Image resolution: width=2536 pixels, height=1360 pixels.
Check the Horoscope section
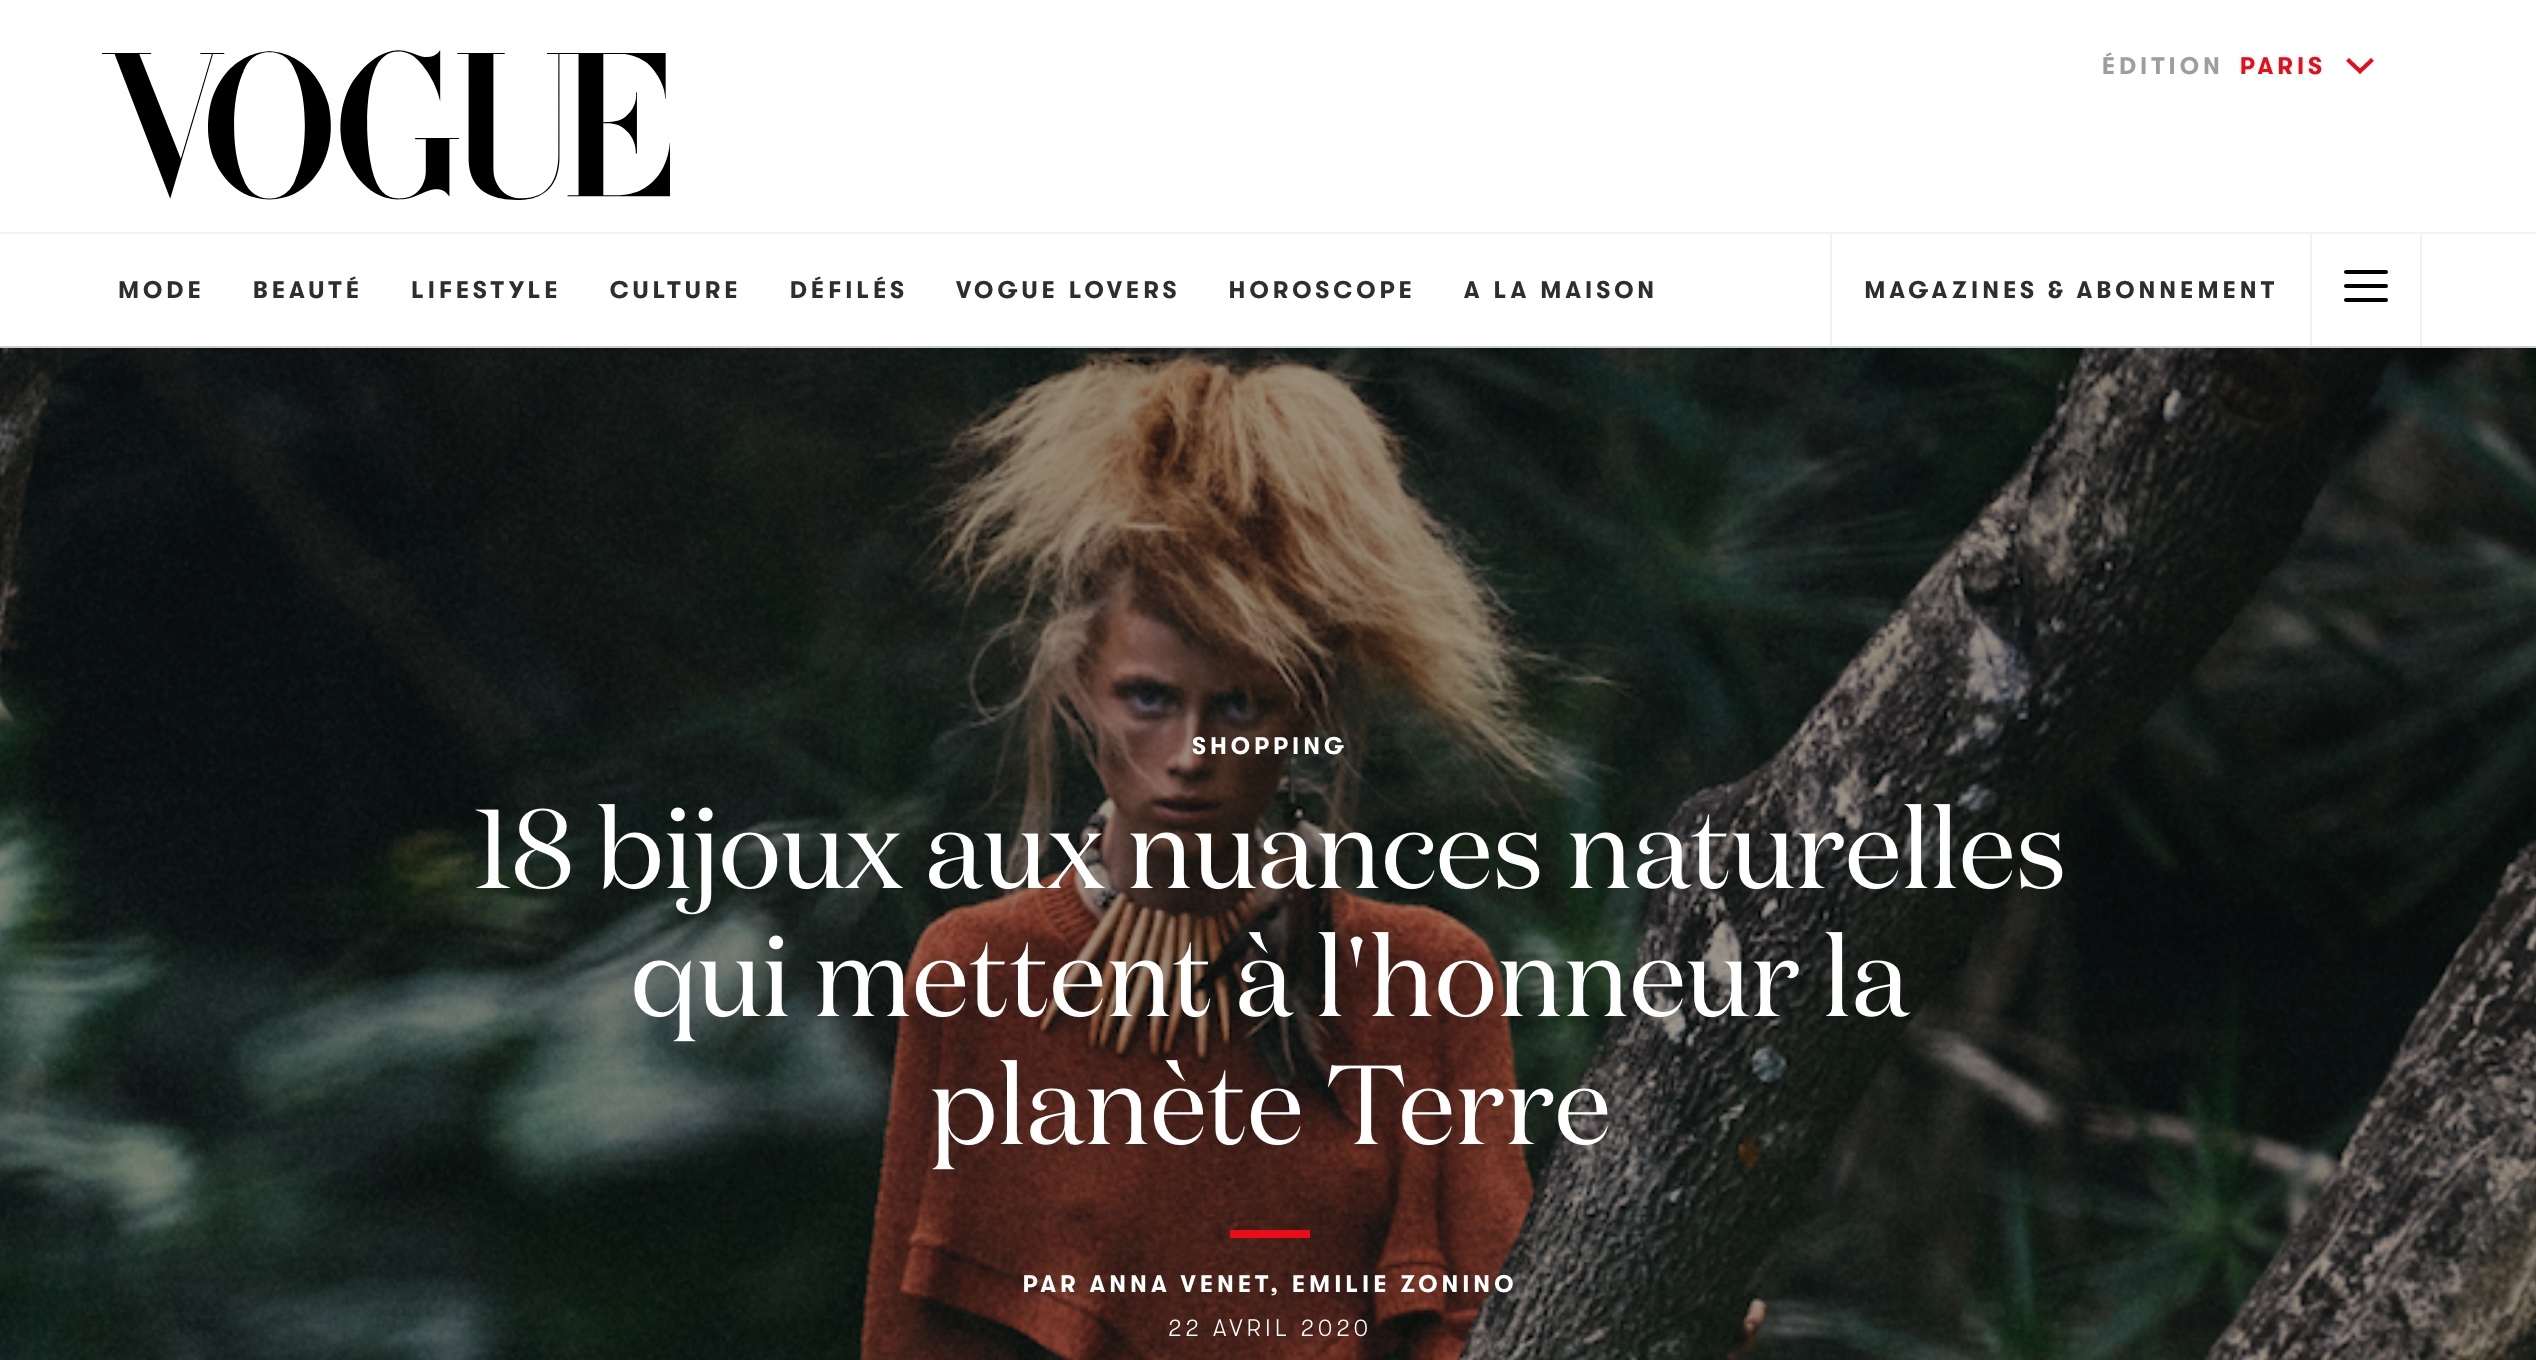1321,290
